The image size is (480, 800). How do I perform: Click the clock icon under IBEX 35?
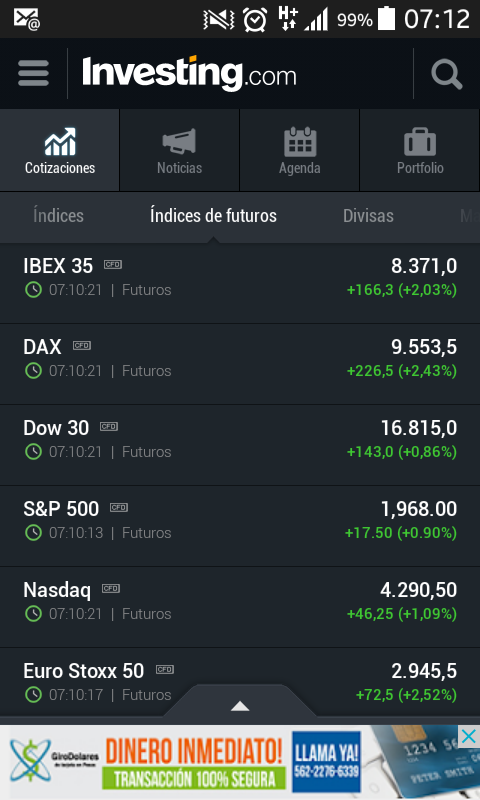33,290
